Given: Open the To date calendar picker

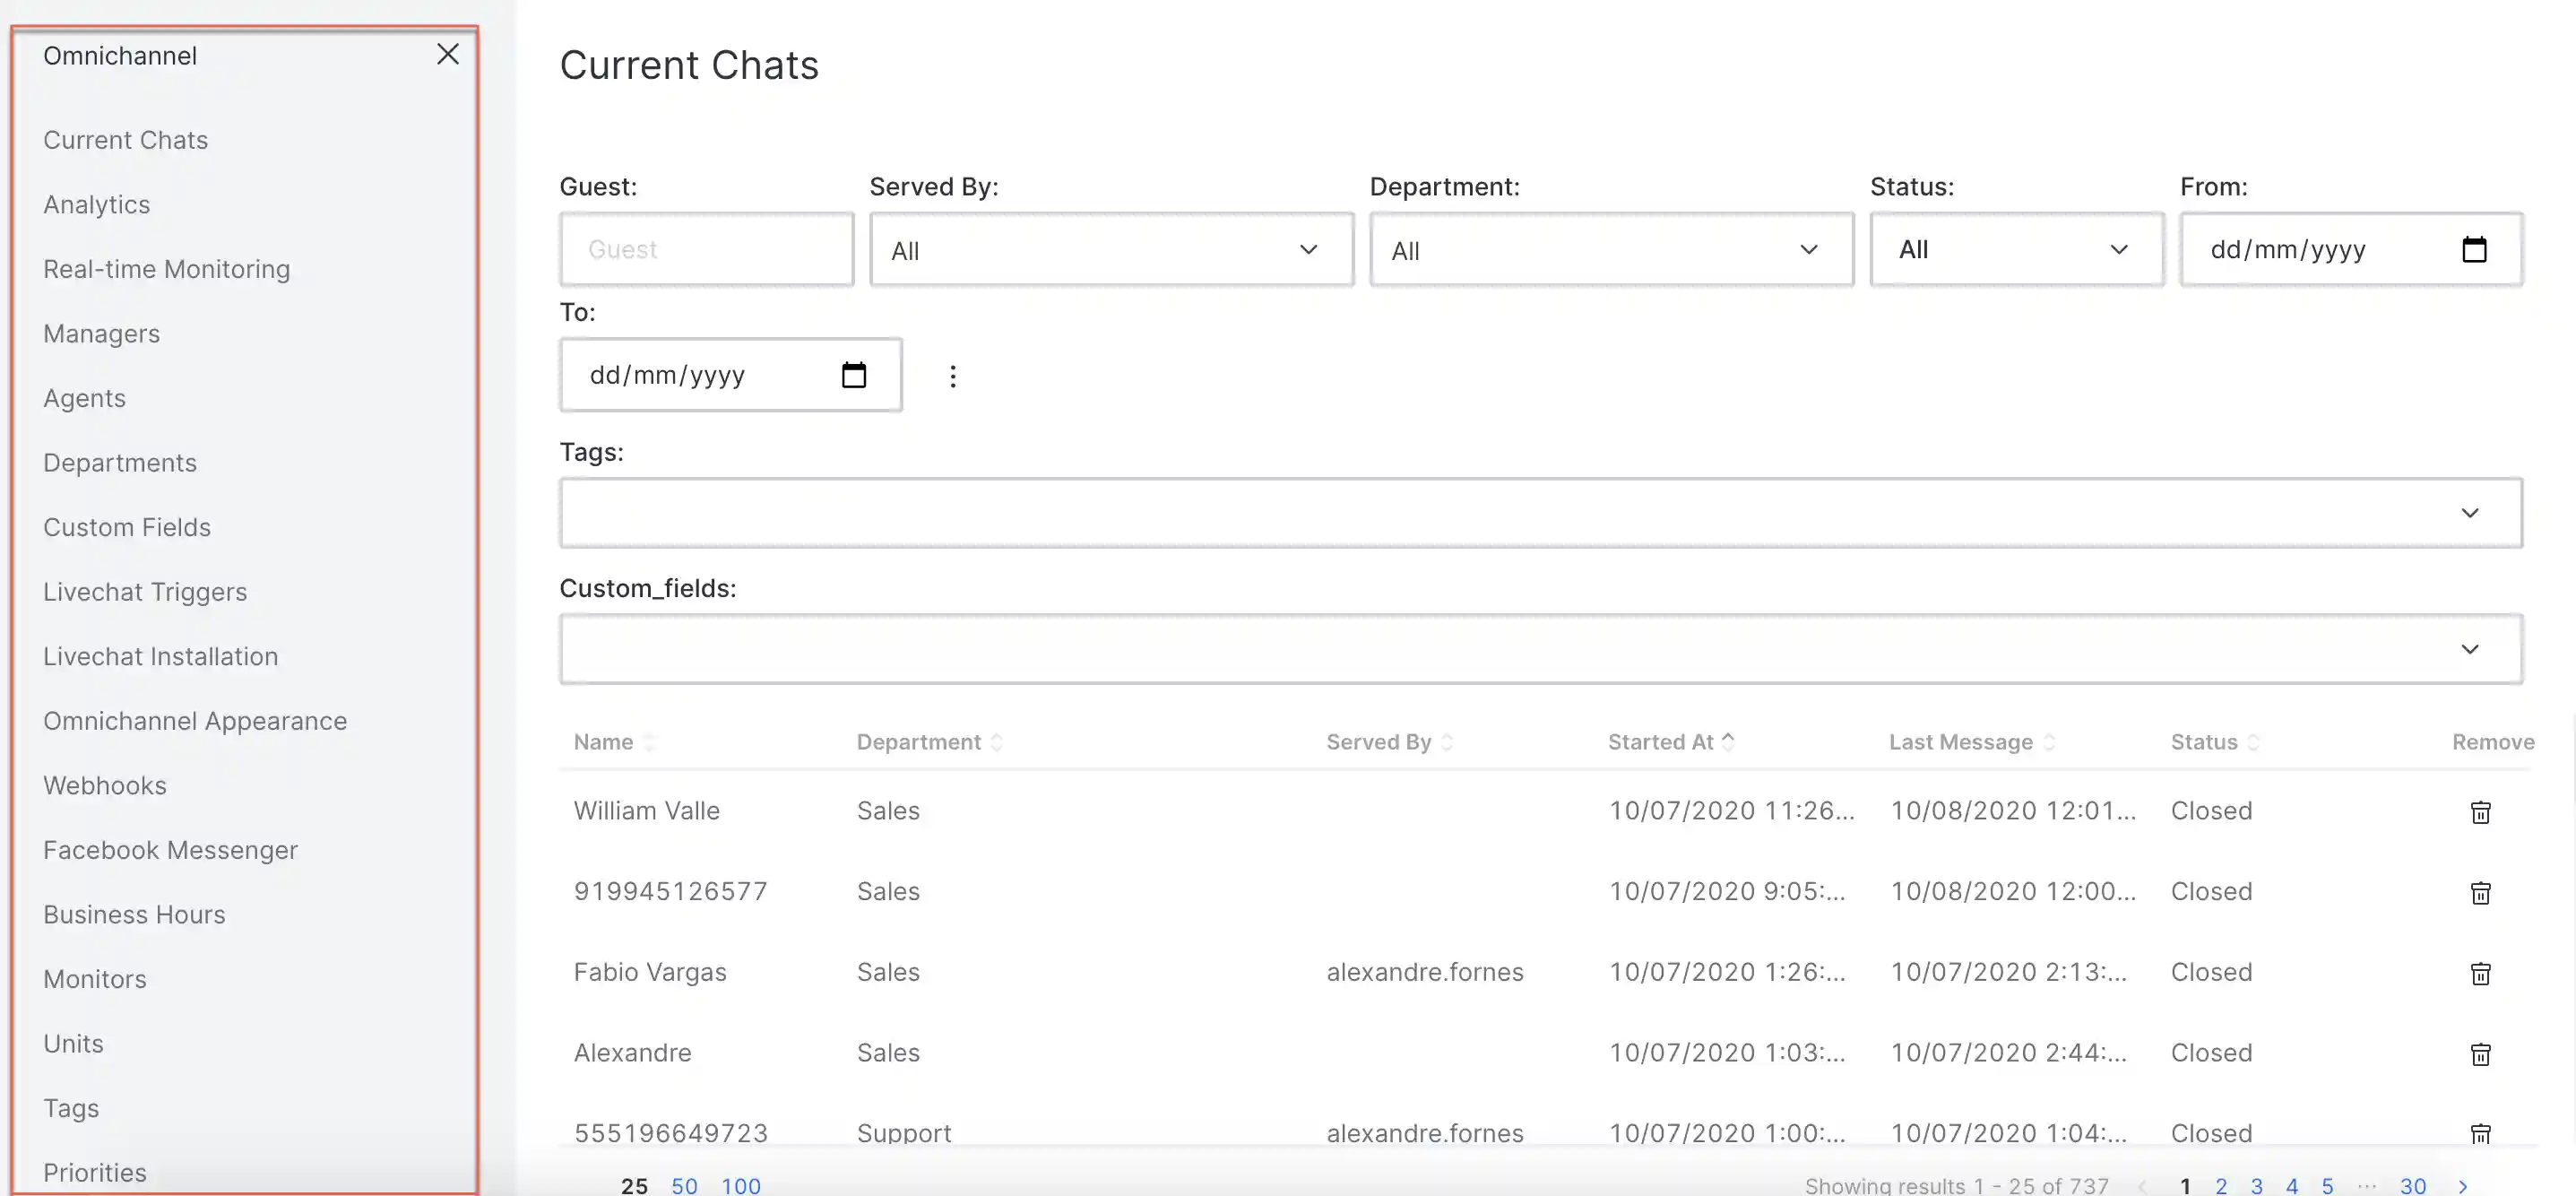Looking at the screenshot, I should pyautogui.click(x=854, y=374).
